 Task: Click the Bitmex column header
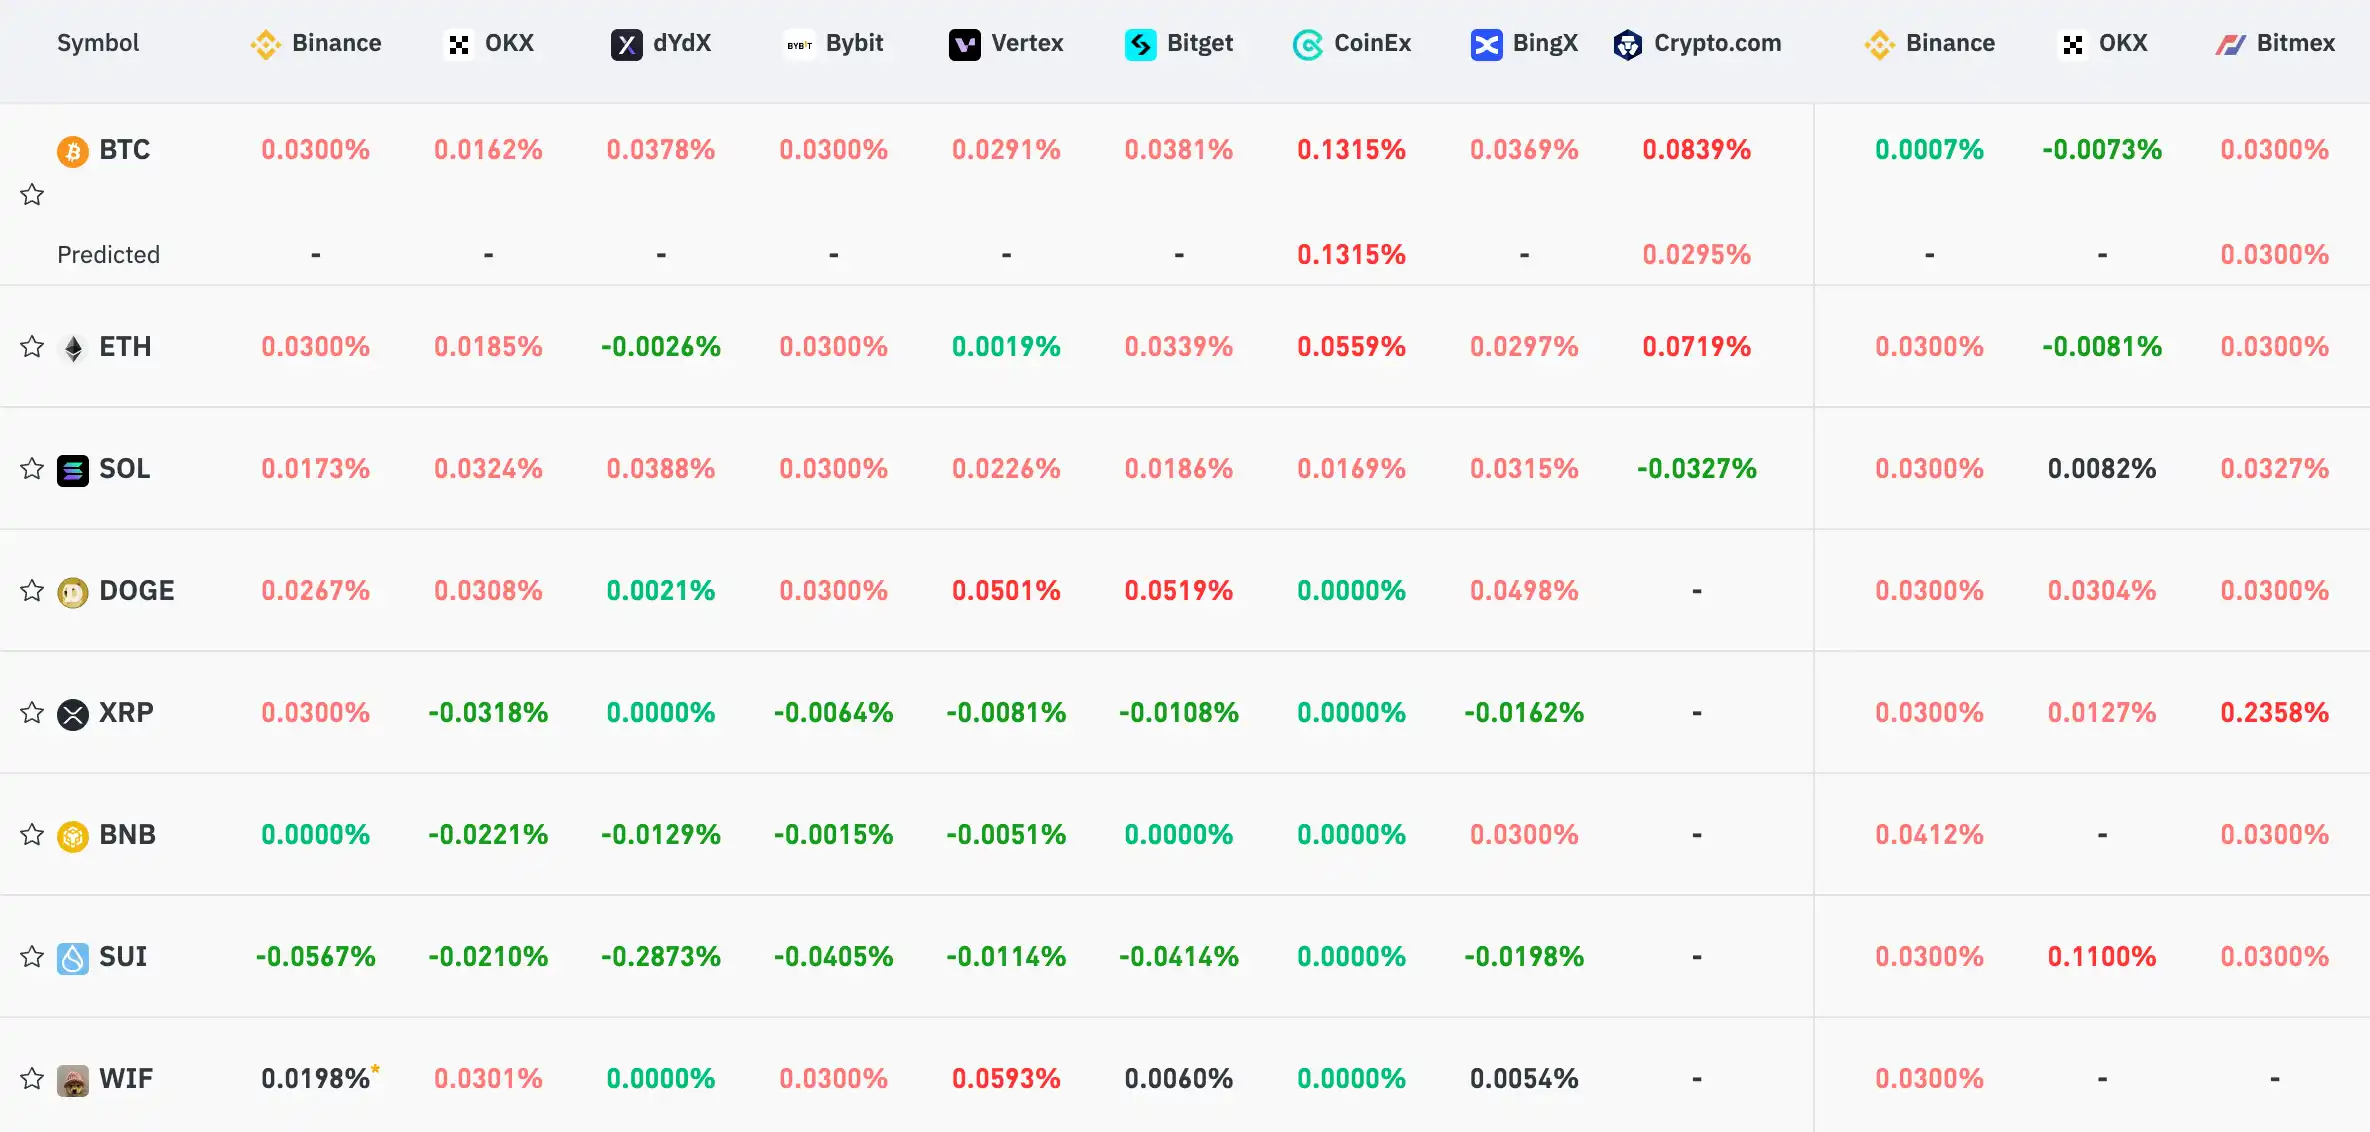click(2276, 44)
